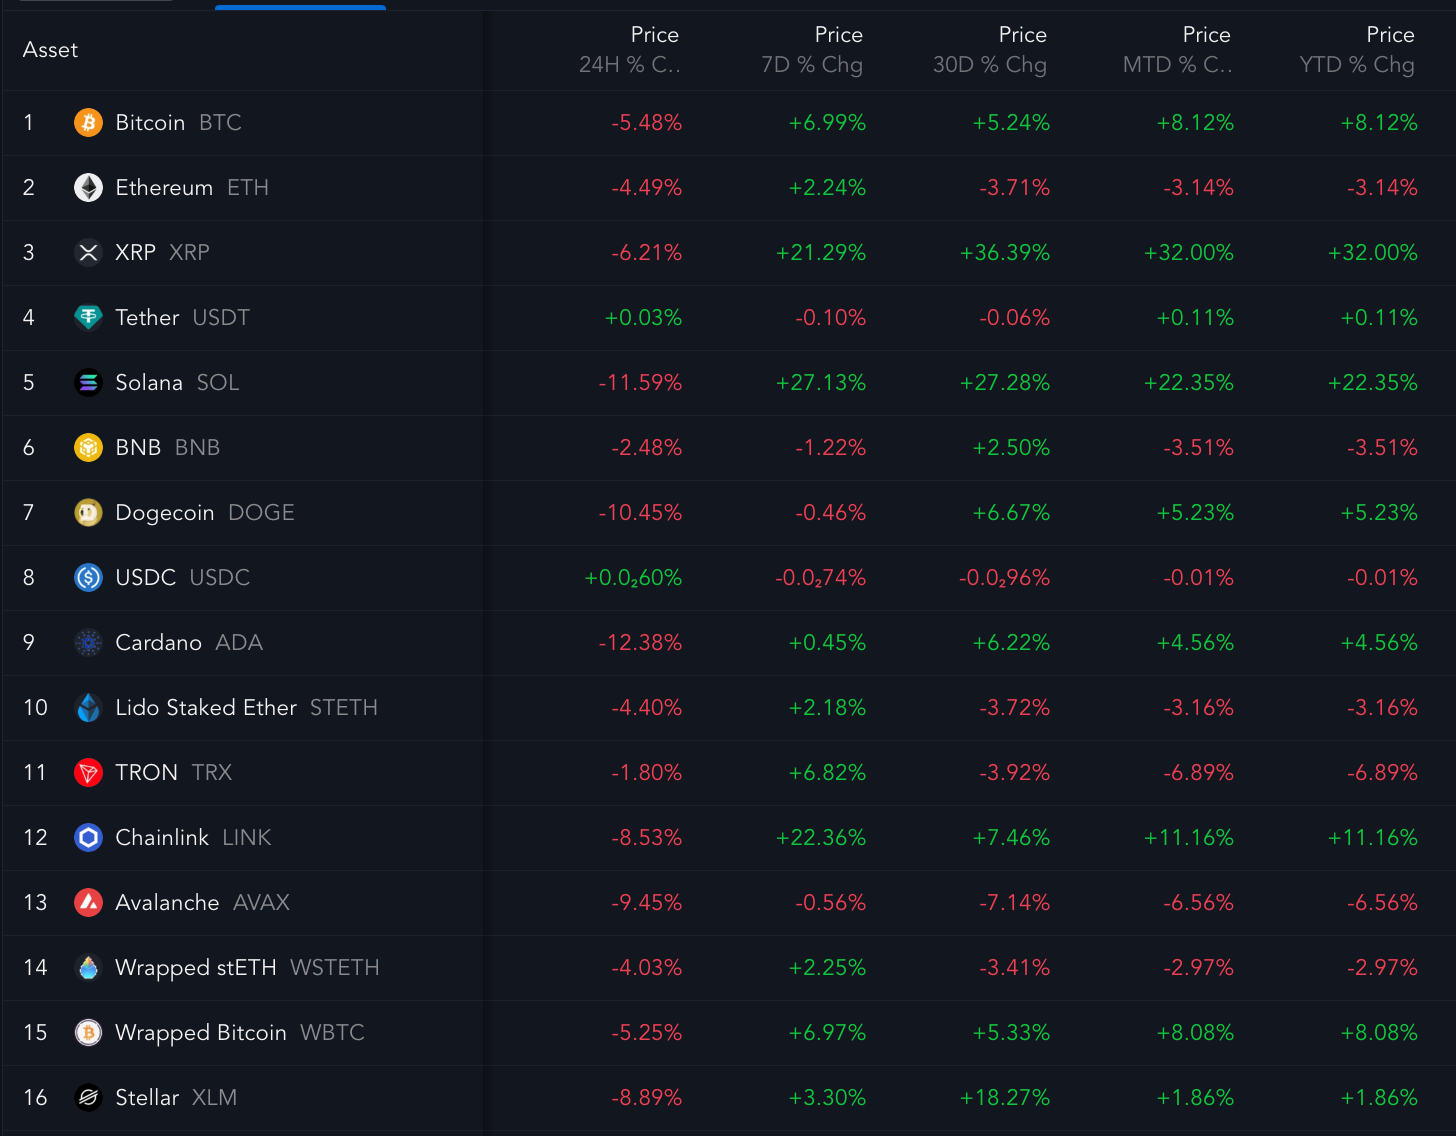
Task: Click Stellar 24H change -8.89%
Action: (647, 1098)
